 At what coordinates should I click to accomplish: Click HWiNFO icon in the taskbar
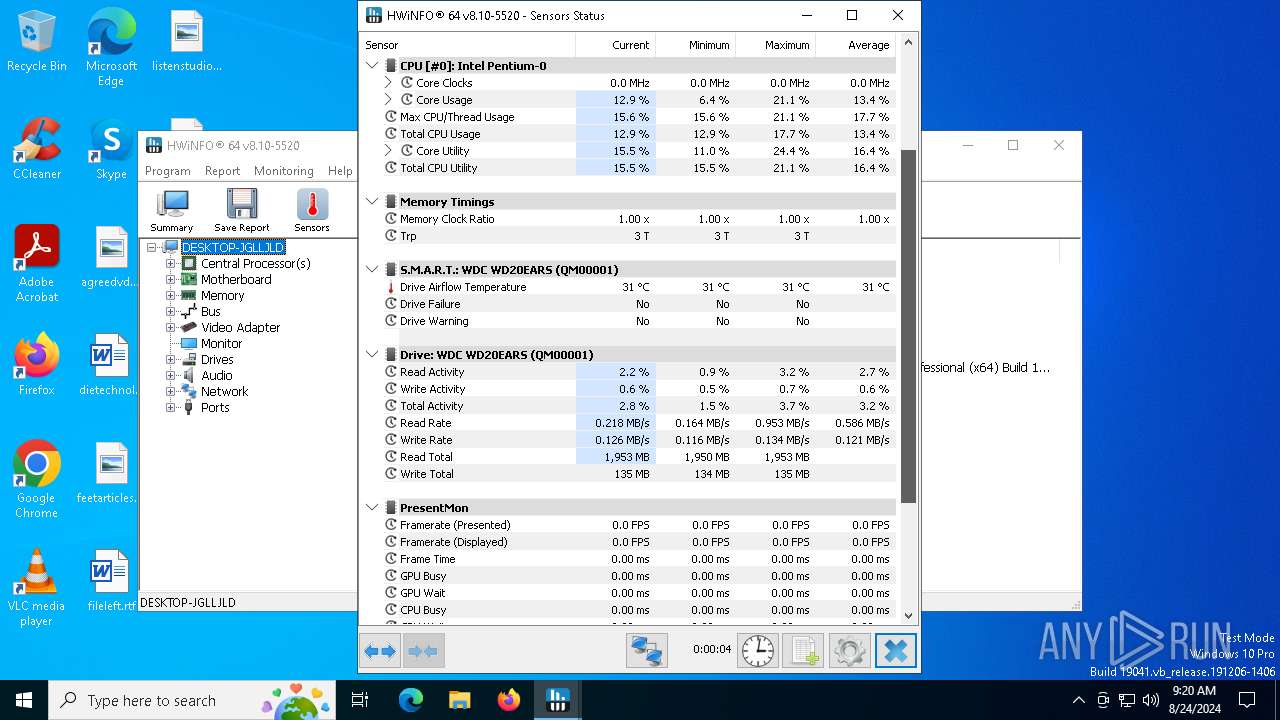pyautogui.click(x=558, y=700)
